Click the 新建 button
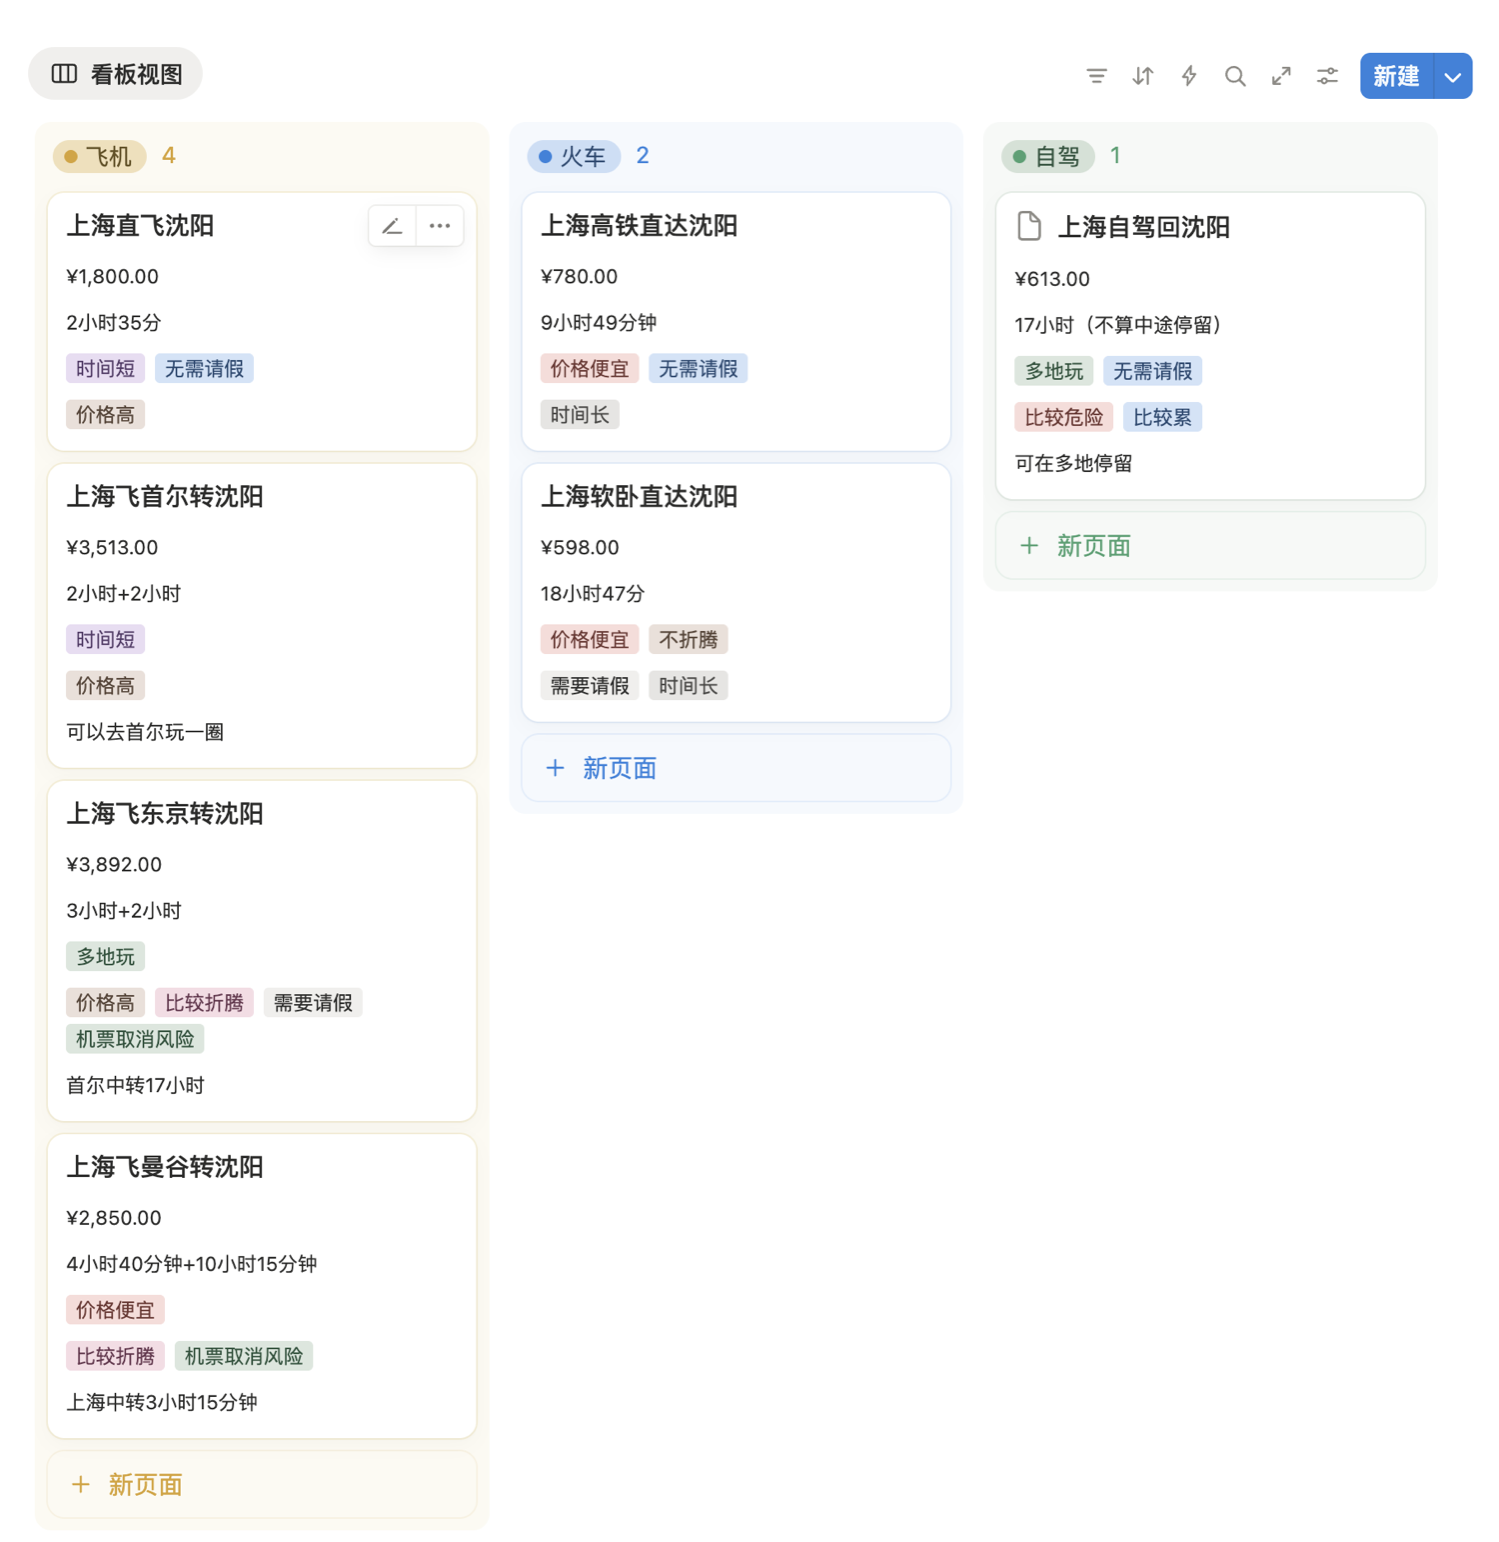The width and height of the screenshot is (1499, 1542). coord(1396,76)
